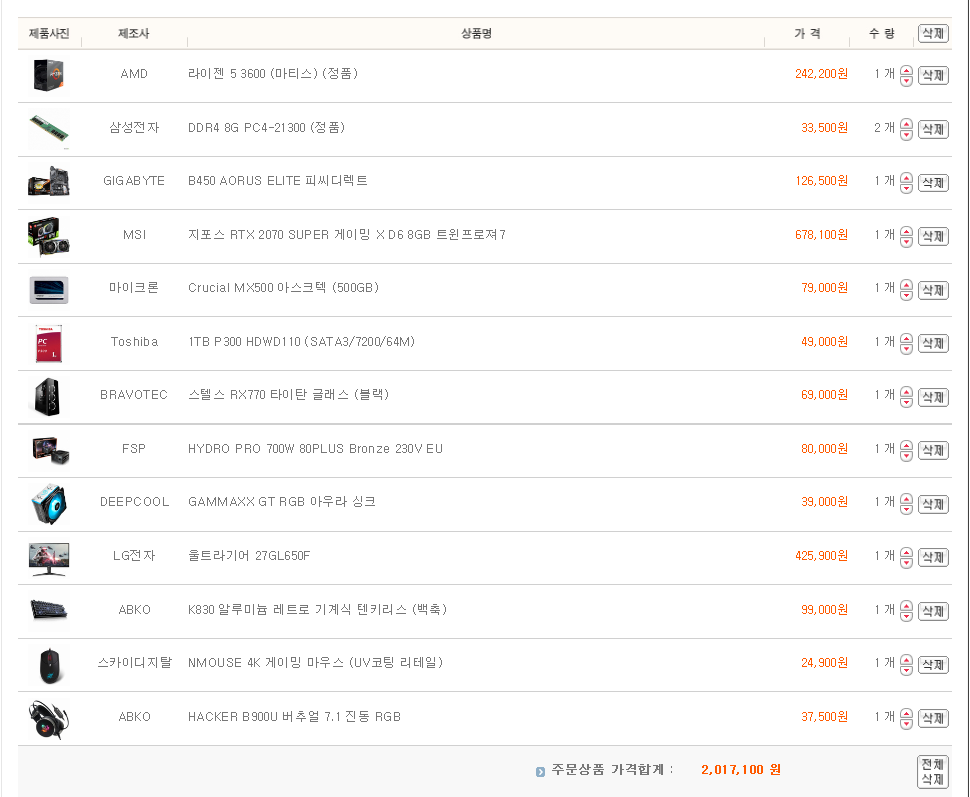
Task: Click product name HYDRO PRO 700W 80PLUS Bronze
Action: click(x=315, y=449)
